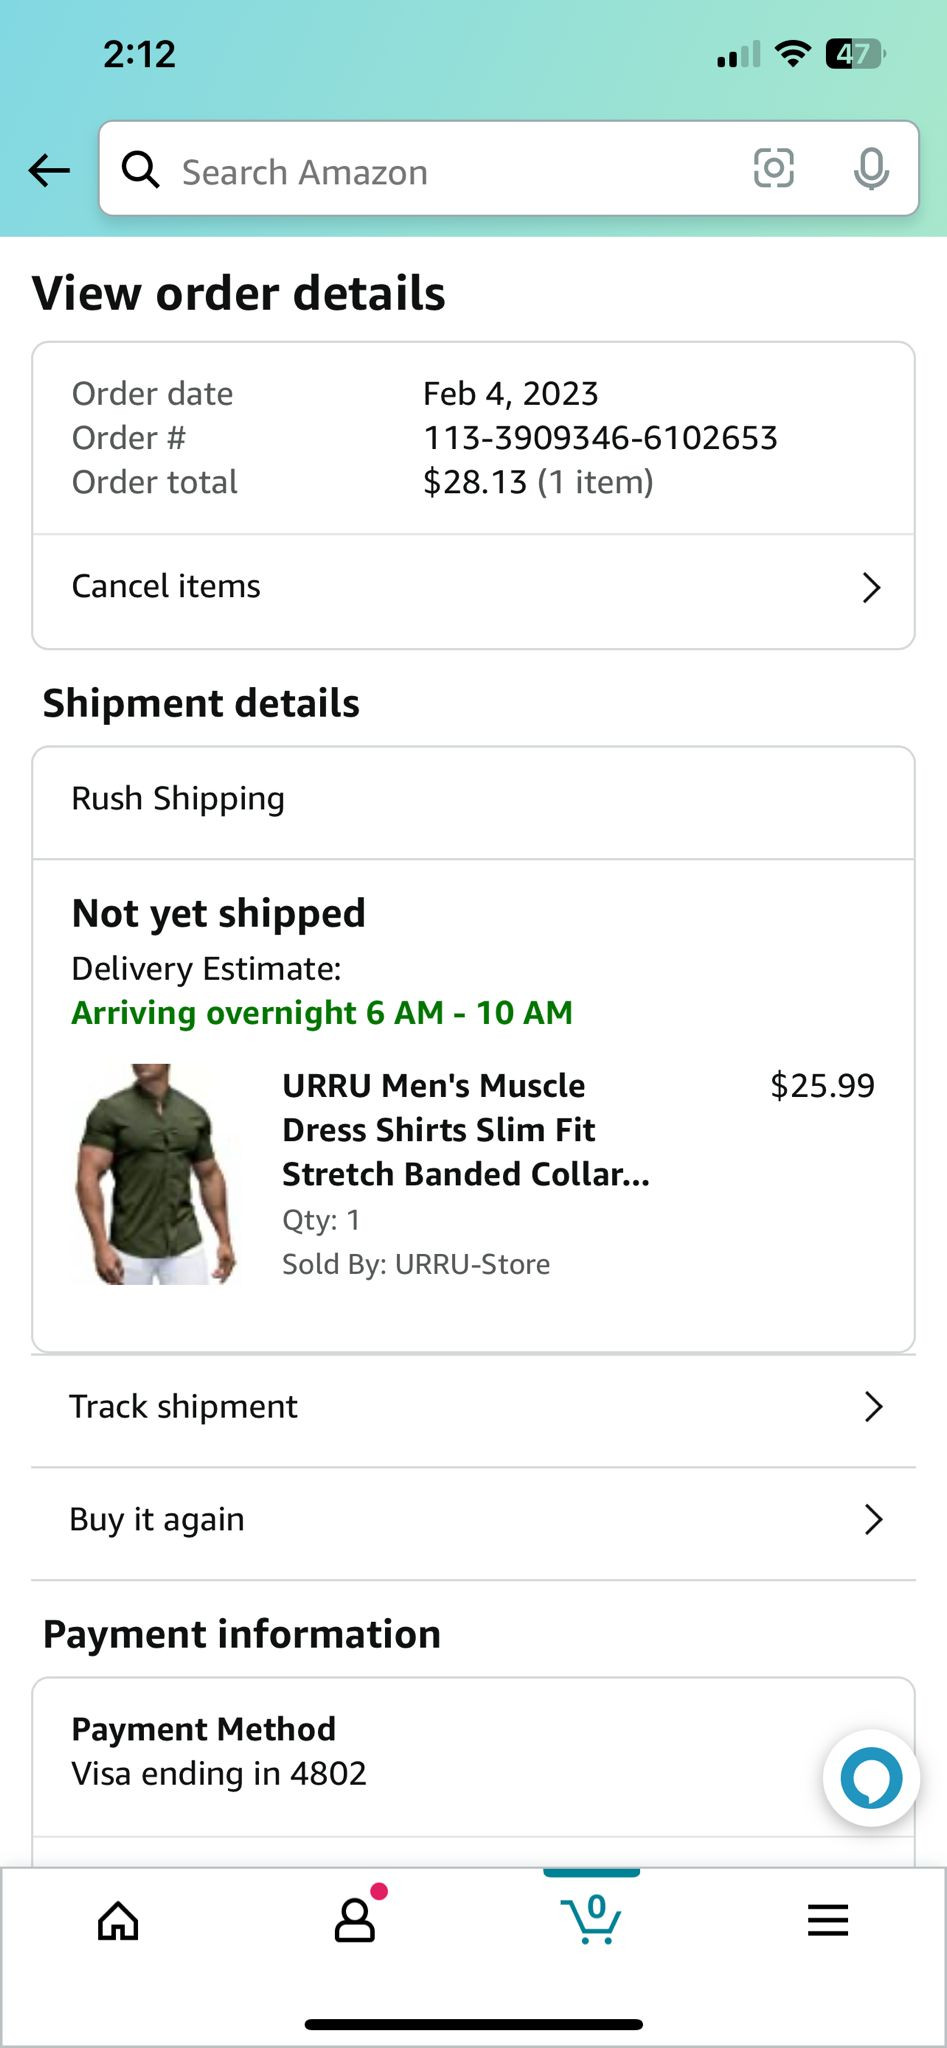Select Track shipment option
This screenshot has height=2048, width=947.
[x=184, y=1407]
